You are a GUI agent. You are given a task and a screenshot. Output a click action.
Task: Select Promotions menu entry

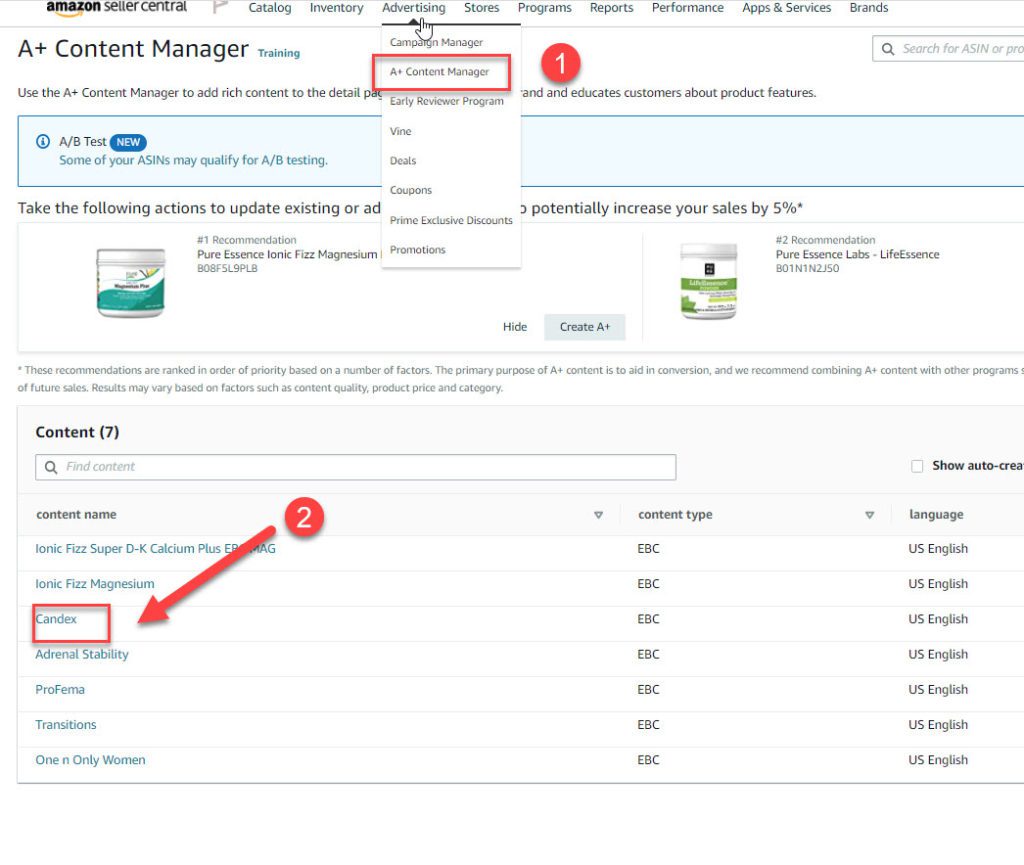pos(417,249)
